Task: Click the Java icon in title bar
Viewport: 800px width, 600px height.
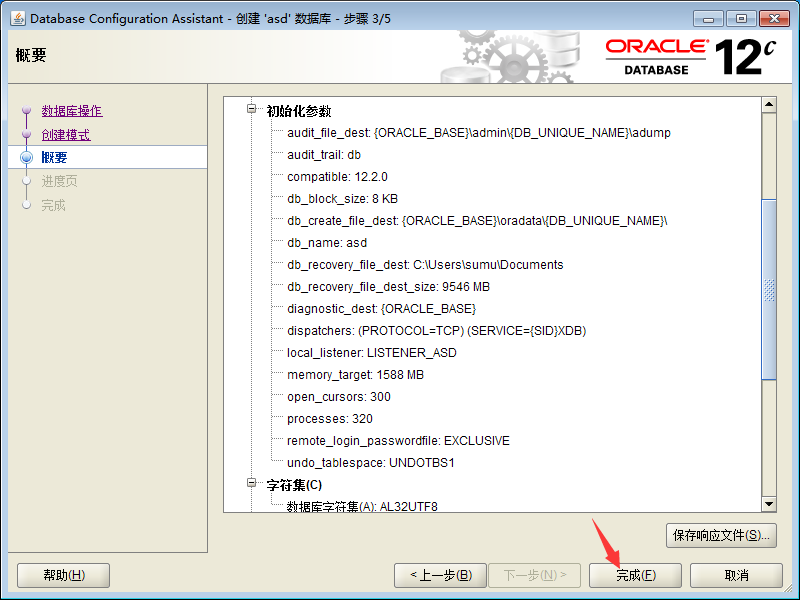Action: point(17,18)
